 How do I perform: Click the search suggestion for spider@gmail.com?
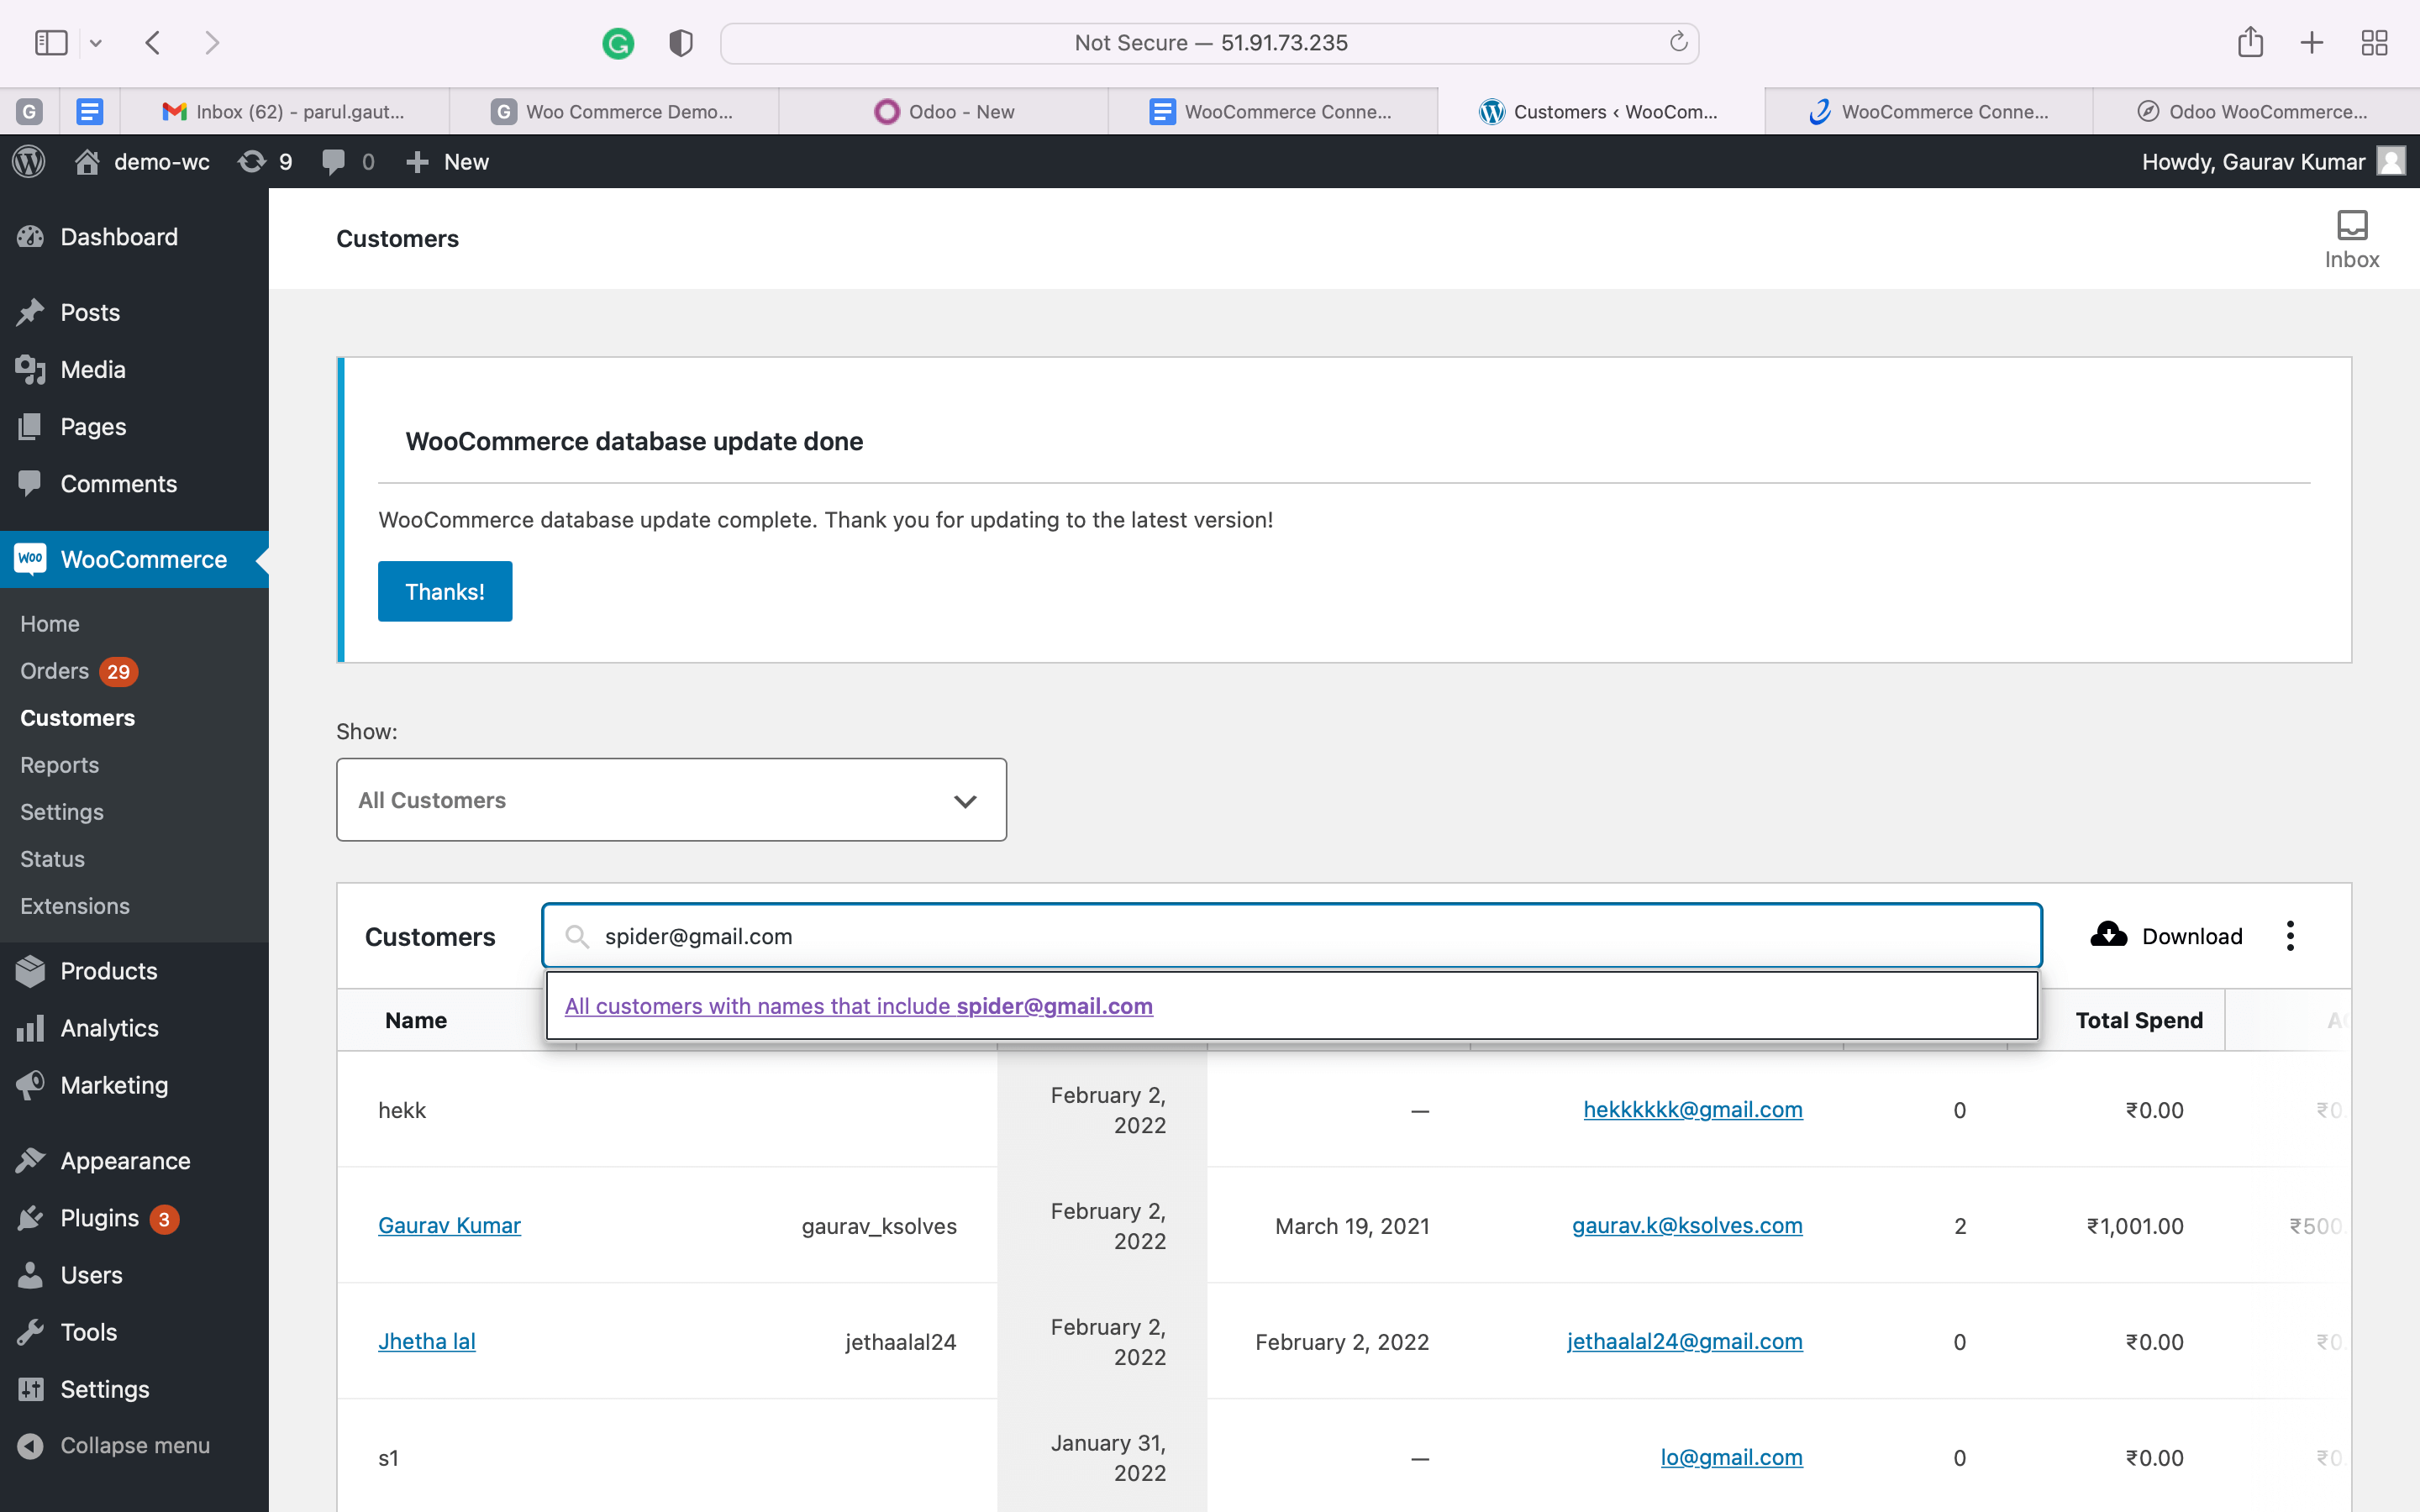point(858,1006)
